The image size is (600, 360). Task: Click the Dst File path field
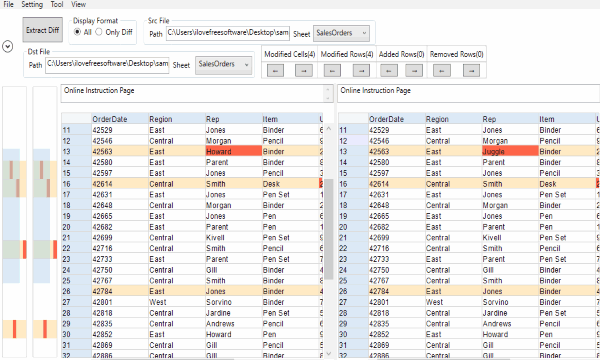[107, 64]
